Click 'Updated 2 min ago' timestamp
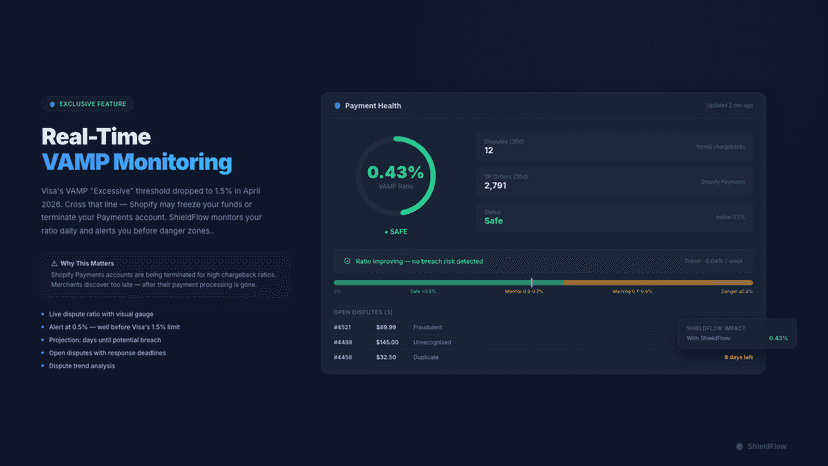Image resolution: width=828 pixels, height=466 pixels. [729, 106]
